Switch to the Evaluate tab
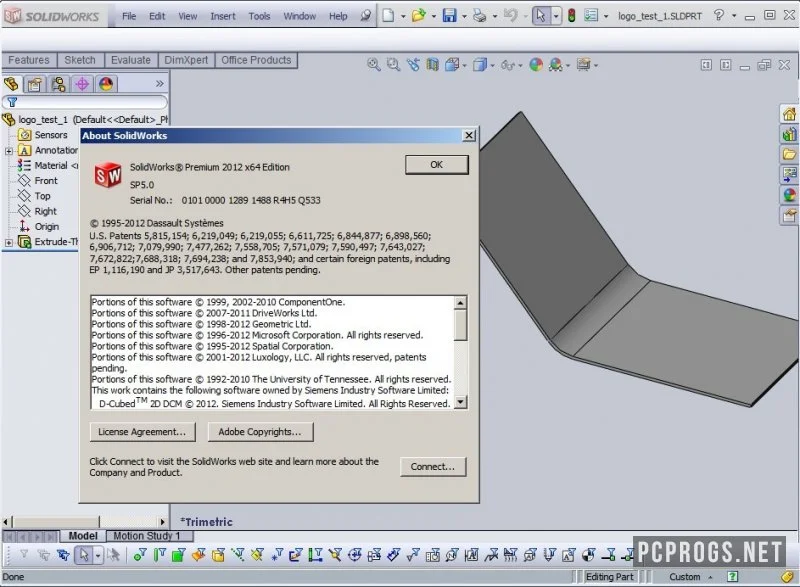The height and width of the screenshot is (587, 800). pyautogui.click(x=131, y=60)
